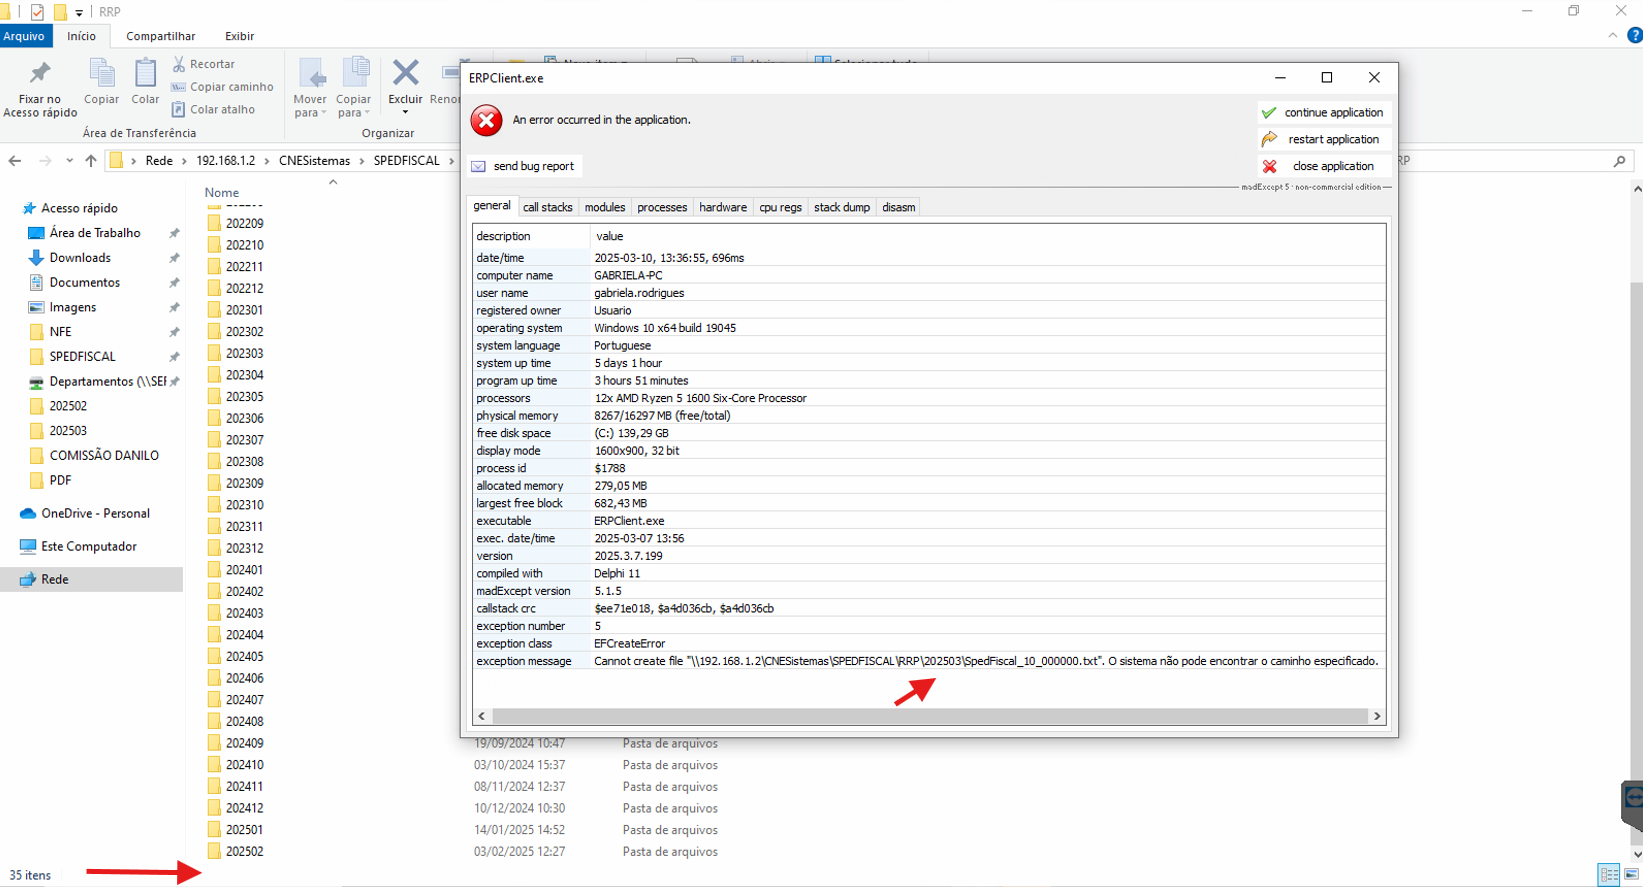This screenshot has height=887, width=1643.
Task: Click the continue application green checkmark
Action: (1269, 113)
